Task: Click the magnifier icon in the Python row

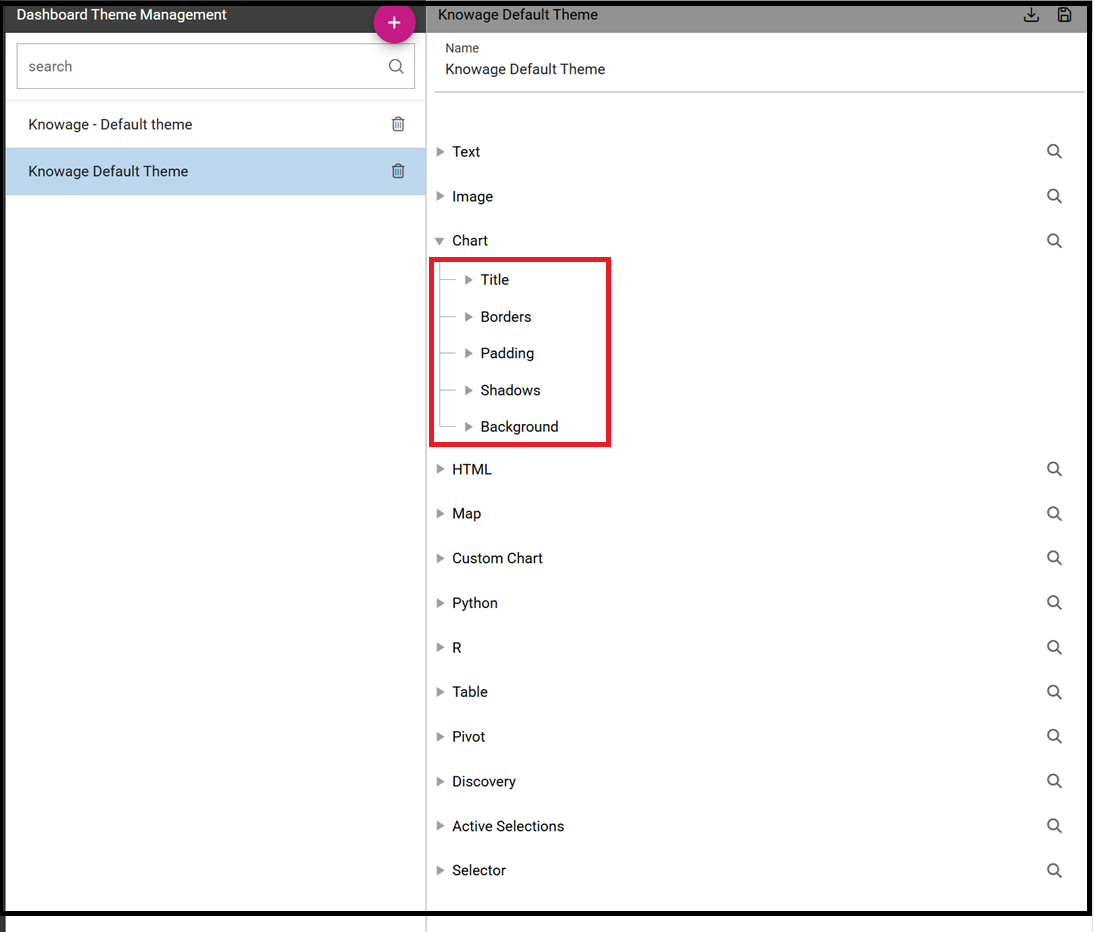Action: [1054, 602]
